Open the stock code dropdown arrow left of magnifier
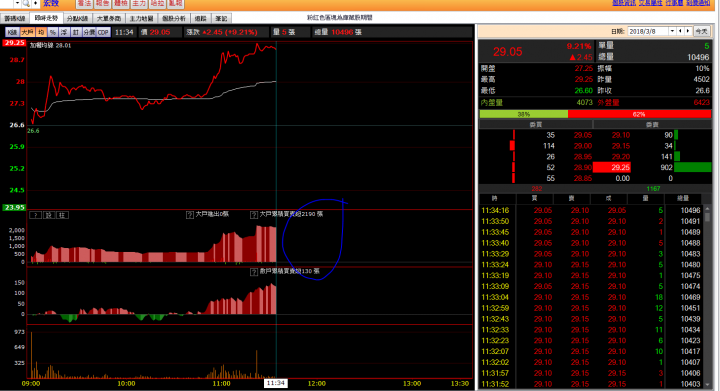Screen dimensions: 720x391 tap(17, 3)
